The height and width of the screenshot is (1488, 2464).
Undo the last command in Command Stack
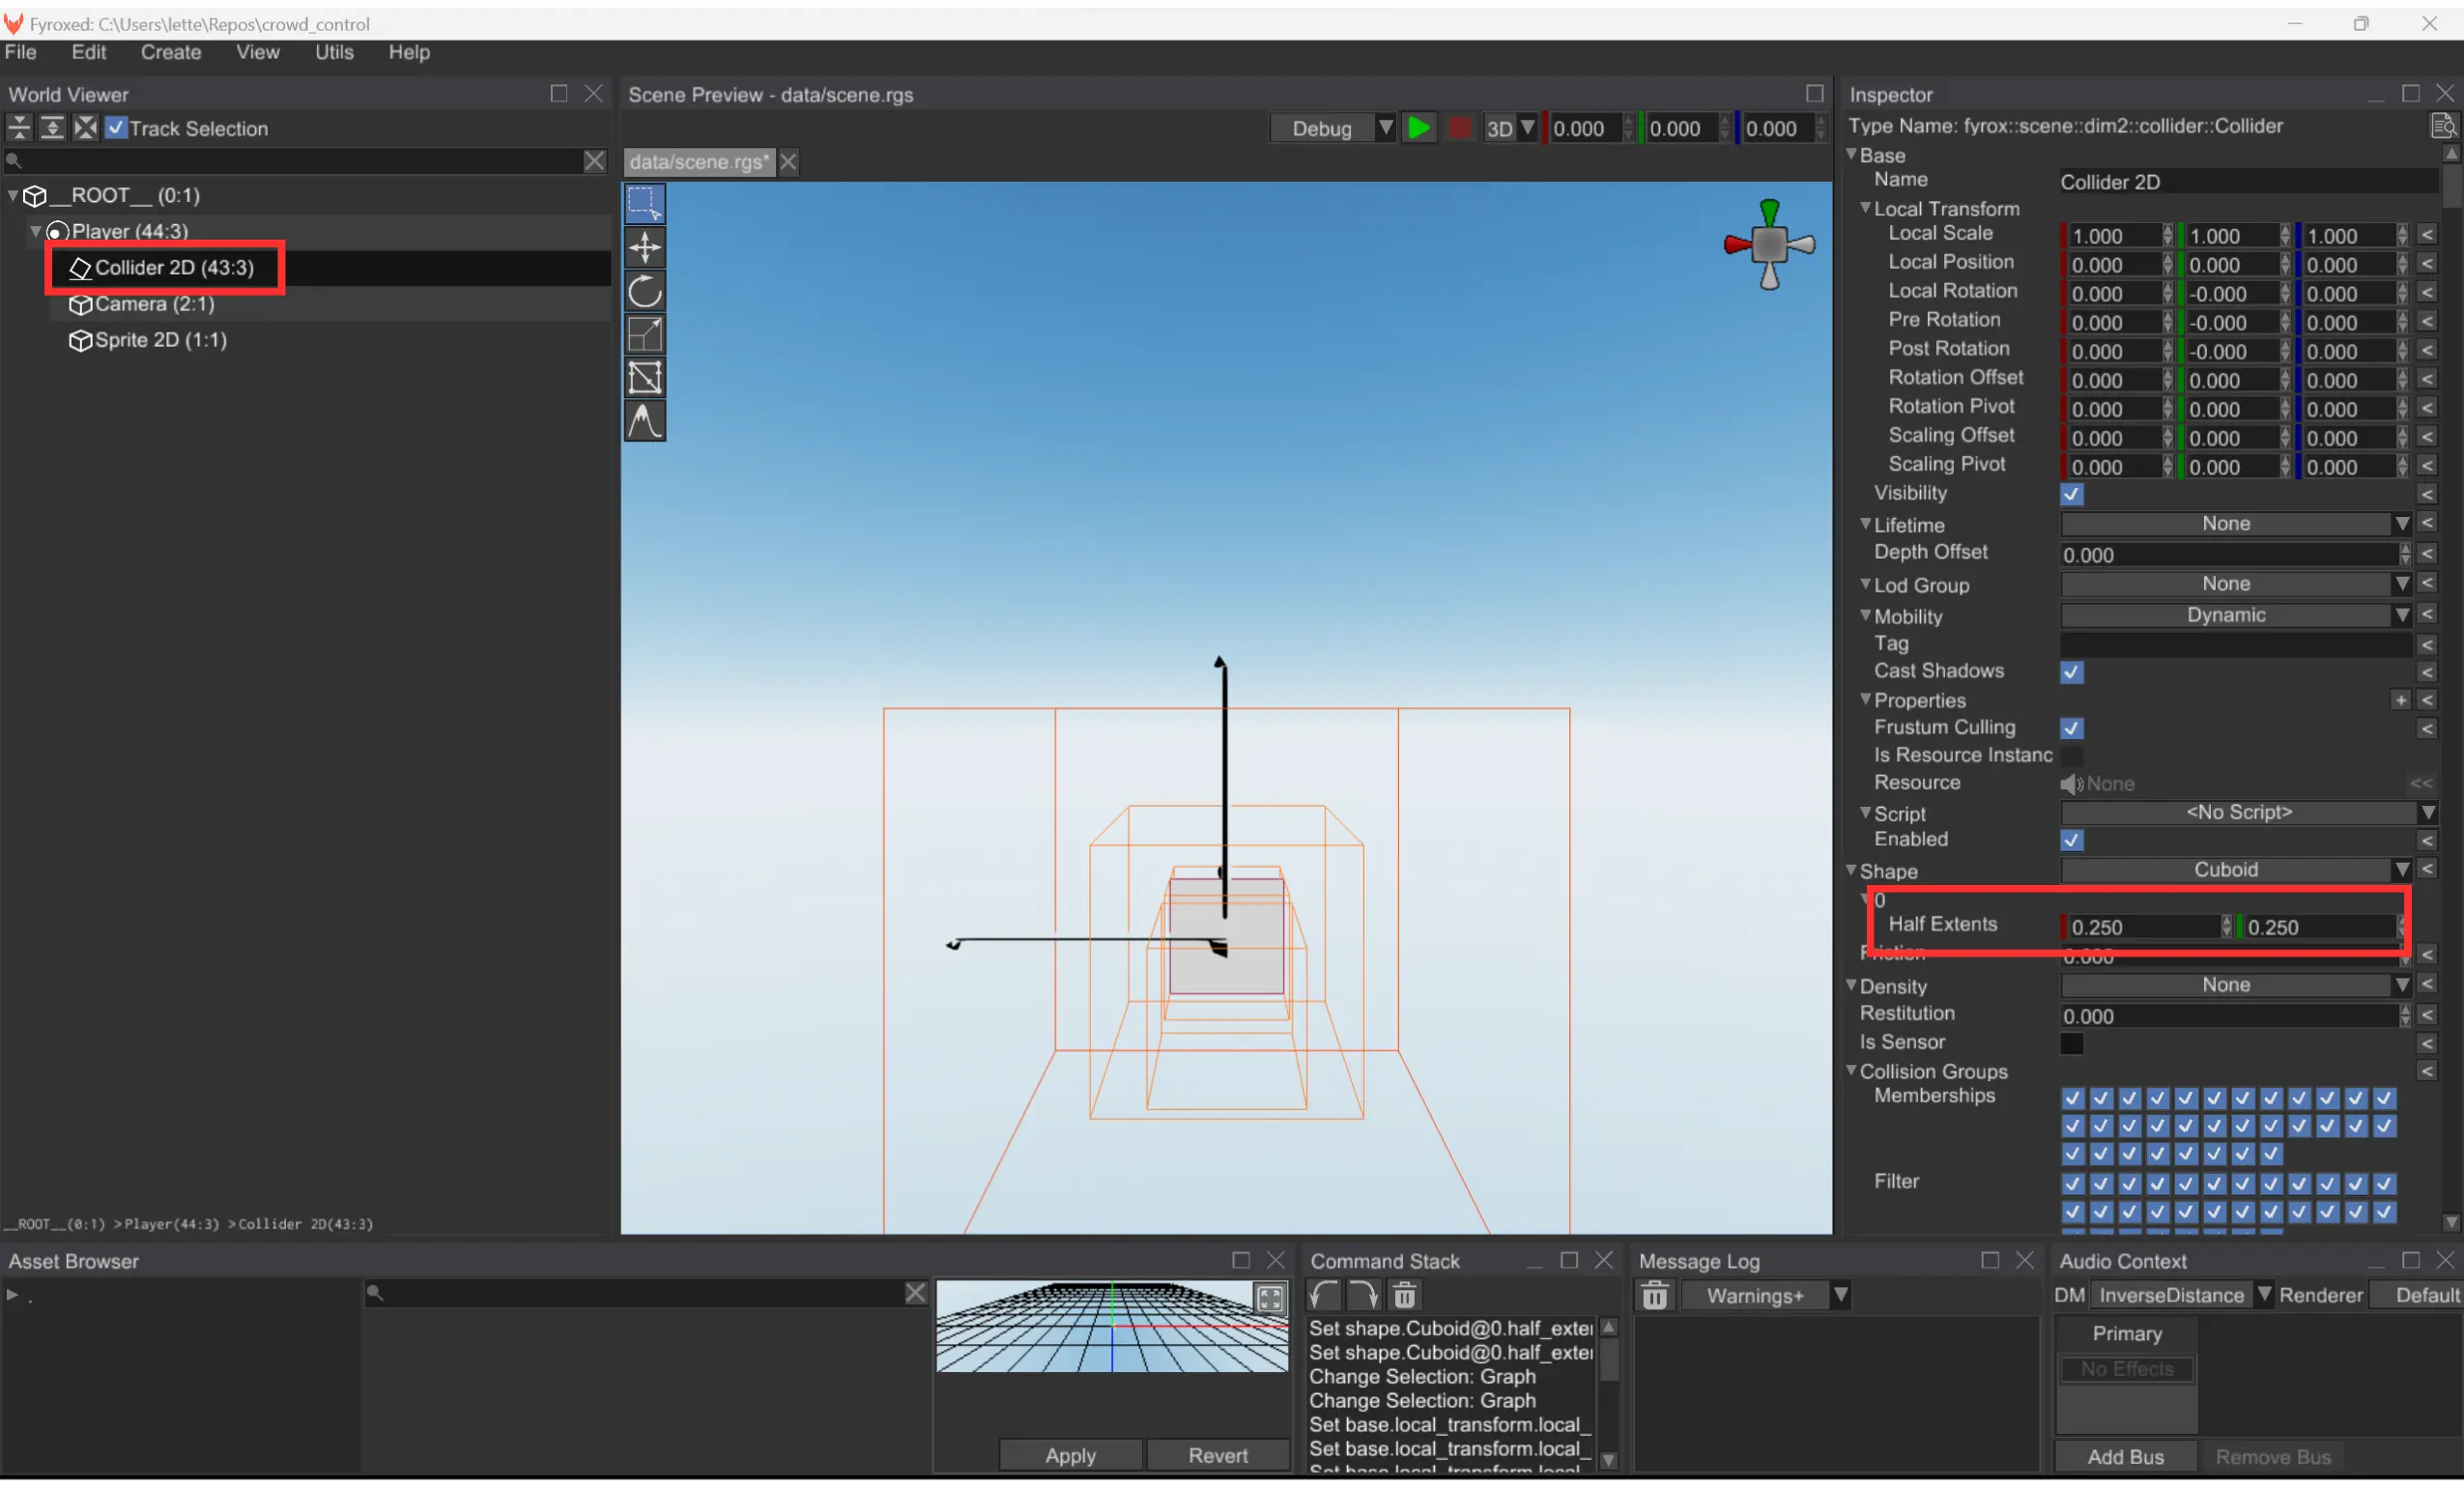pyautogui.click(x=1325, y=1296)
